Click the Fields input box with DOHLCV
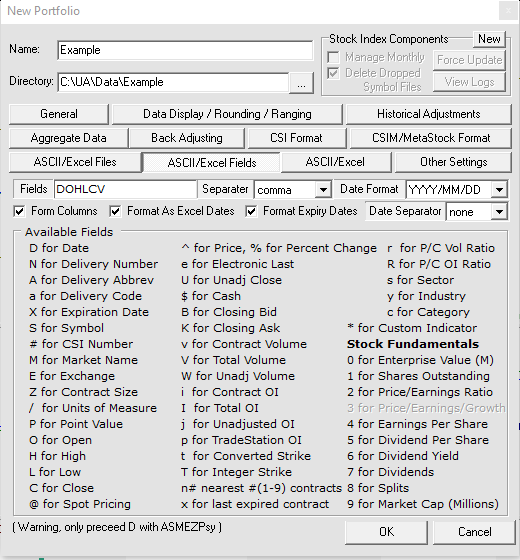Viewport: 520px width, 560px height. click(x=125, y=189)
